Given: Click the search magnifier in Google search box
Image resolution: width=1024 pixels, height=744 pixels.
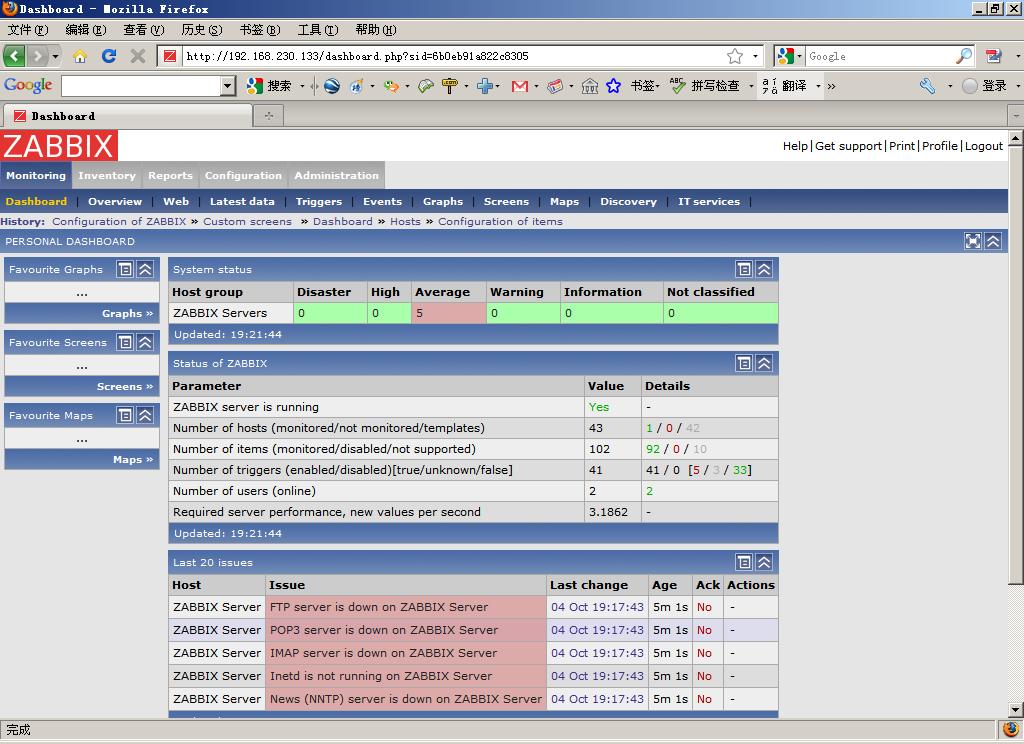Looking at the screenshot, I should pyautogui.click(x=963, y=56).
